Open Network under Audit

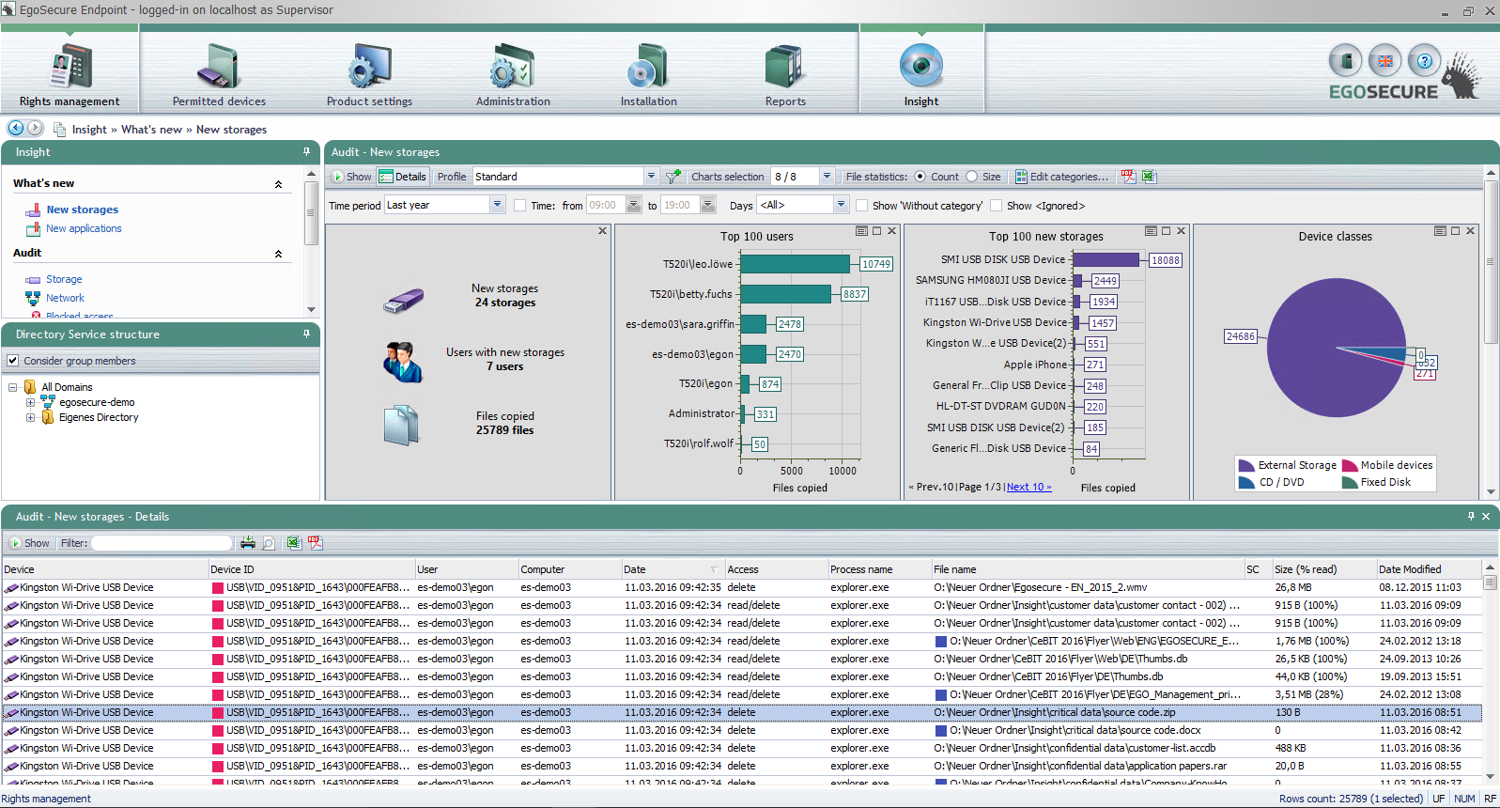pos(65,298)
